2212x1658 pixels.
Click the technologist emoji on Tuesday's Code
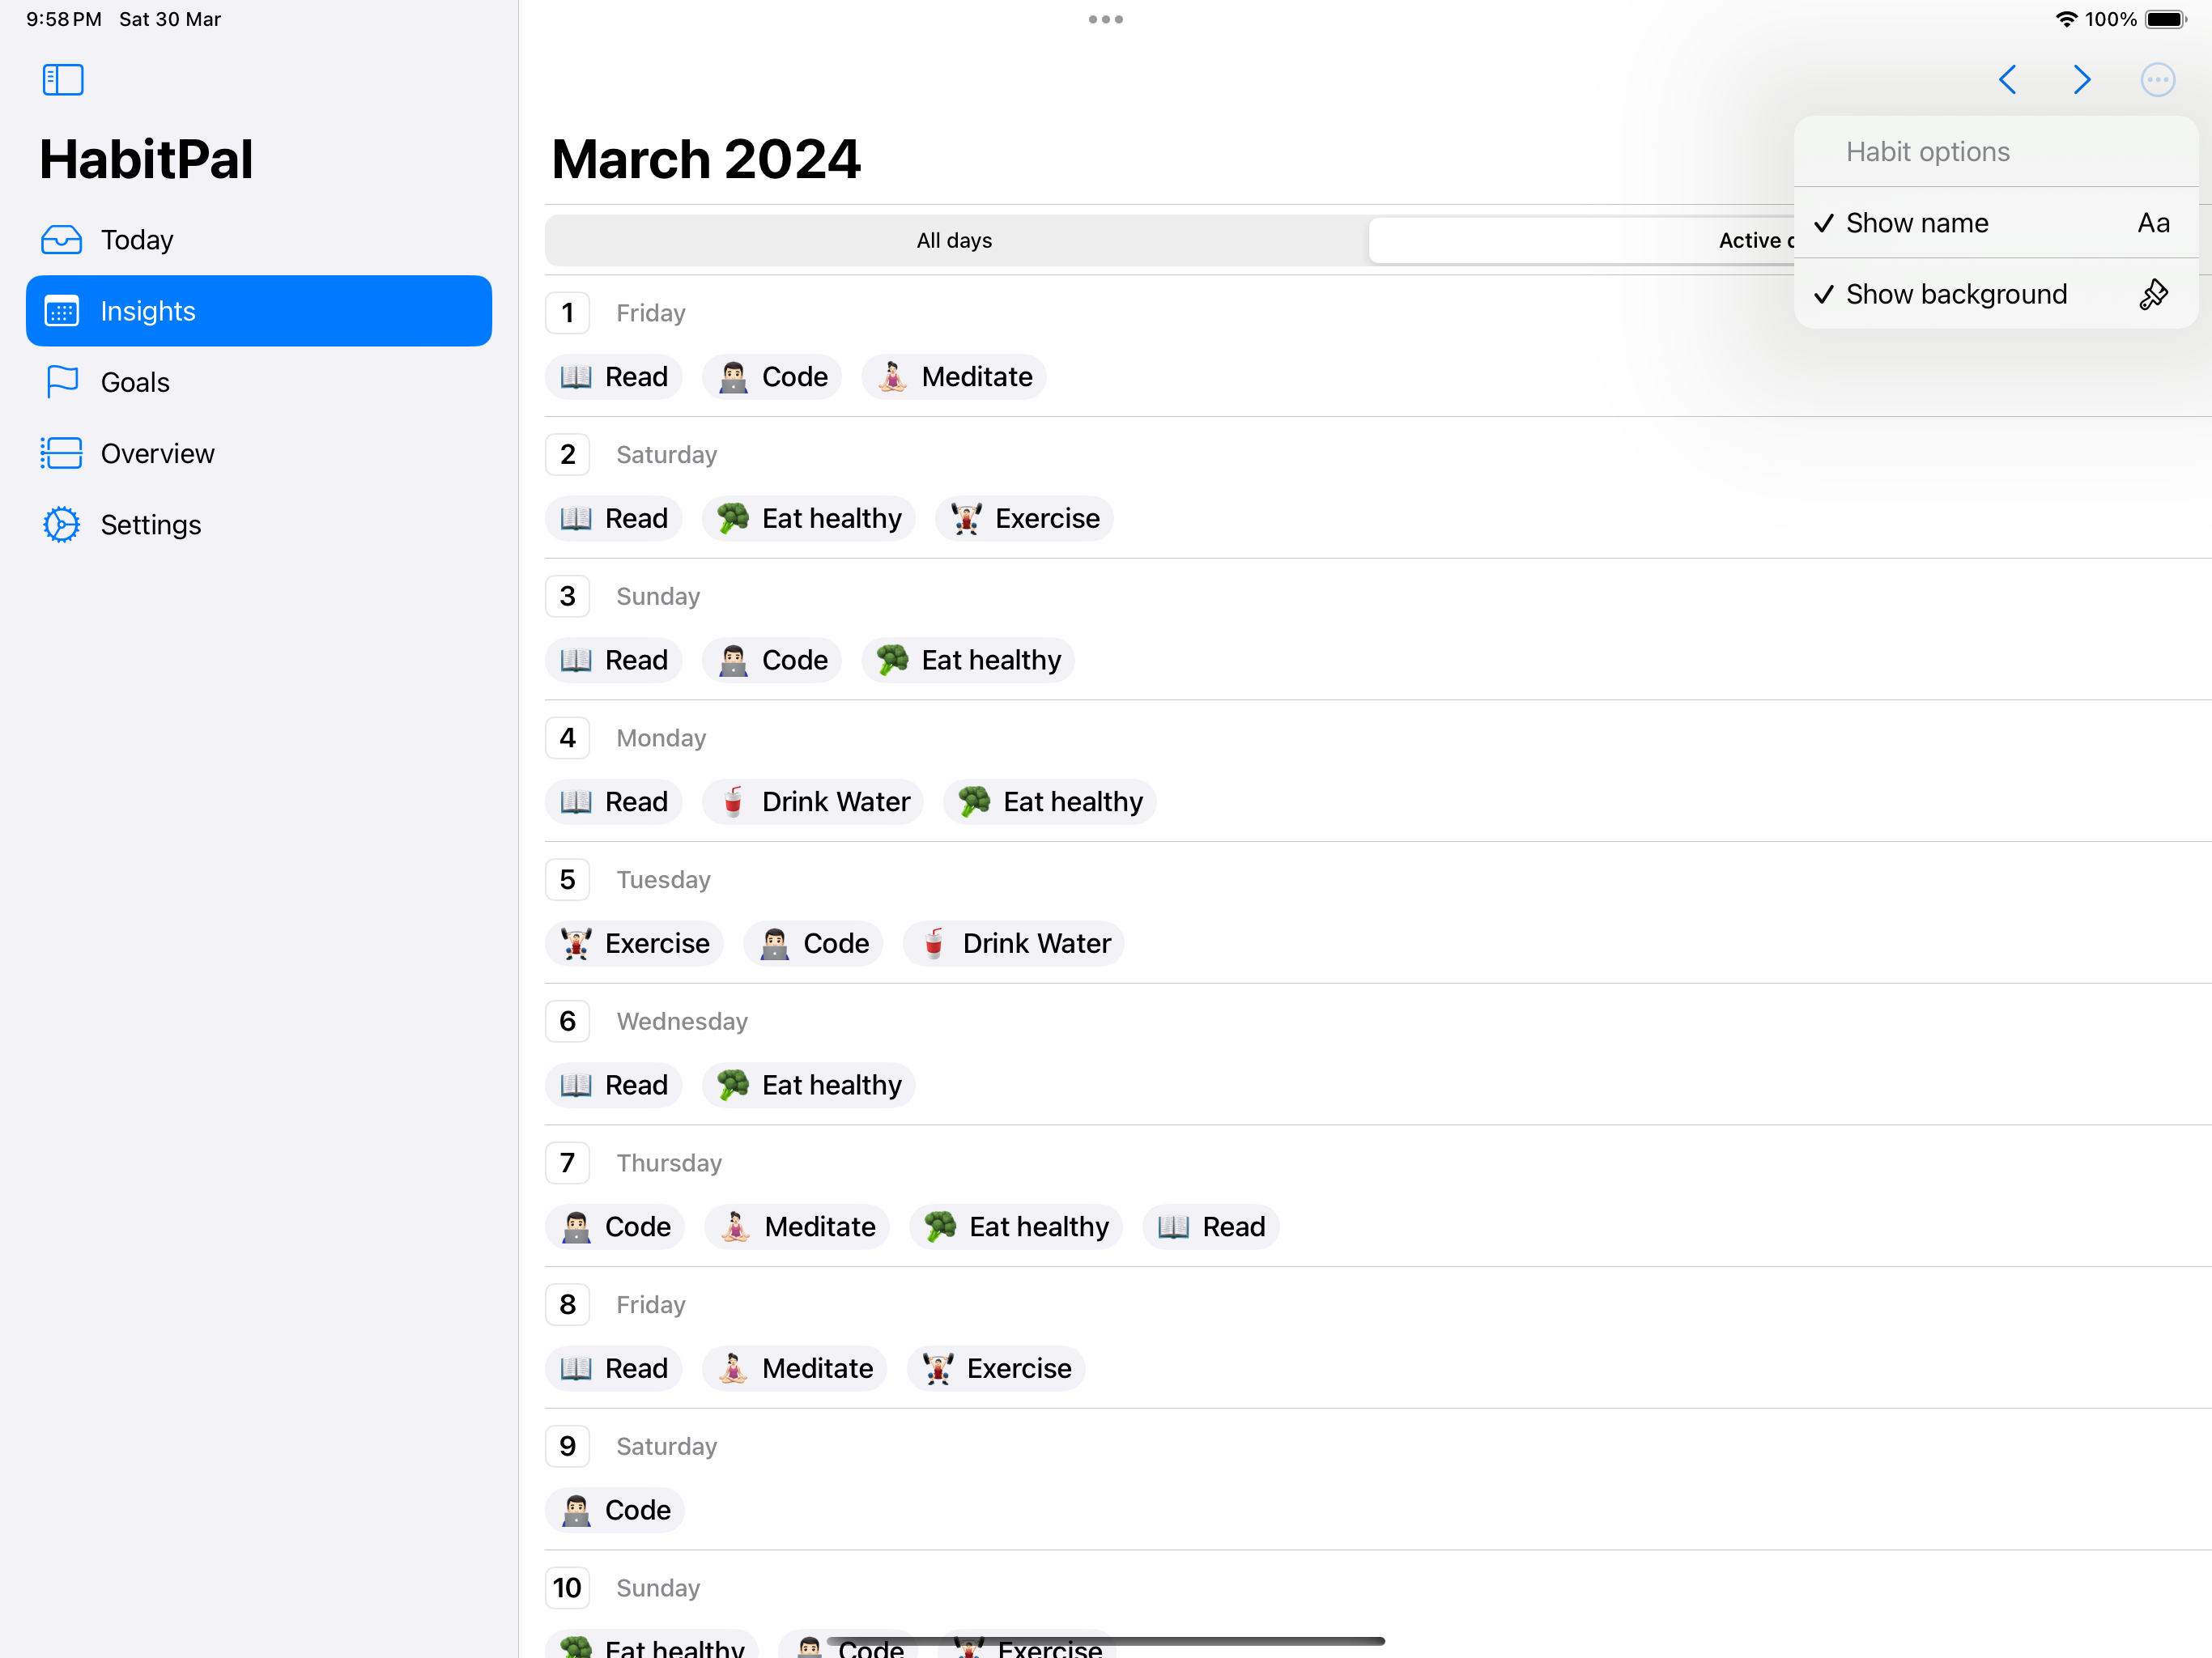click(774, 944)
